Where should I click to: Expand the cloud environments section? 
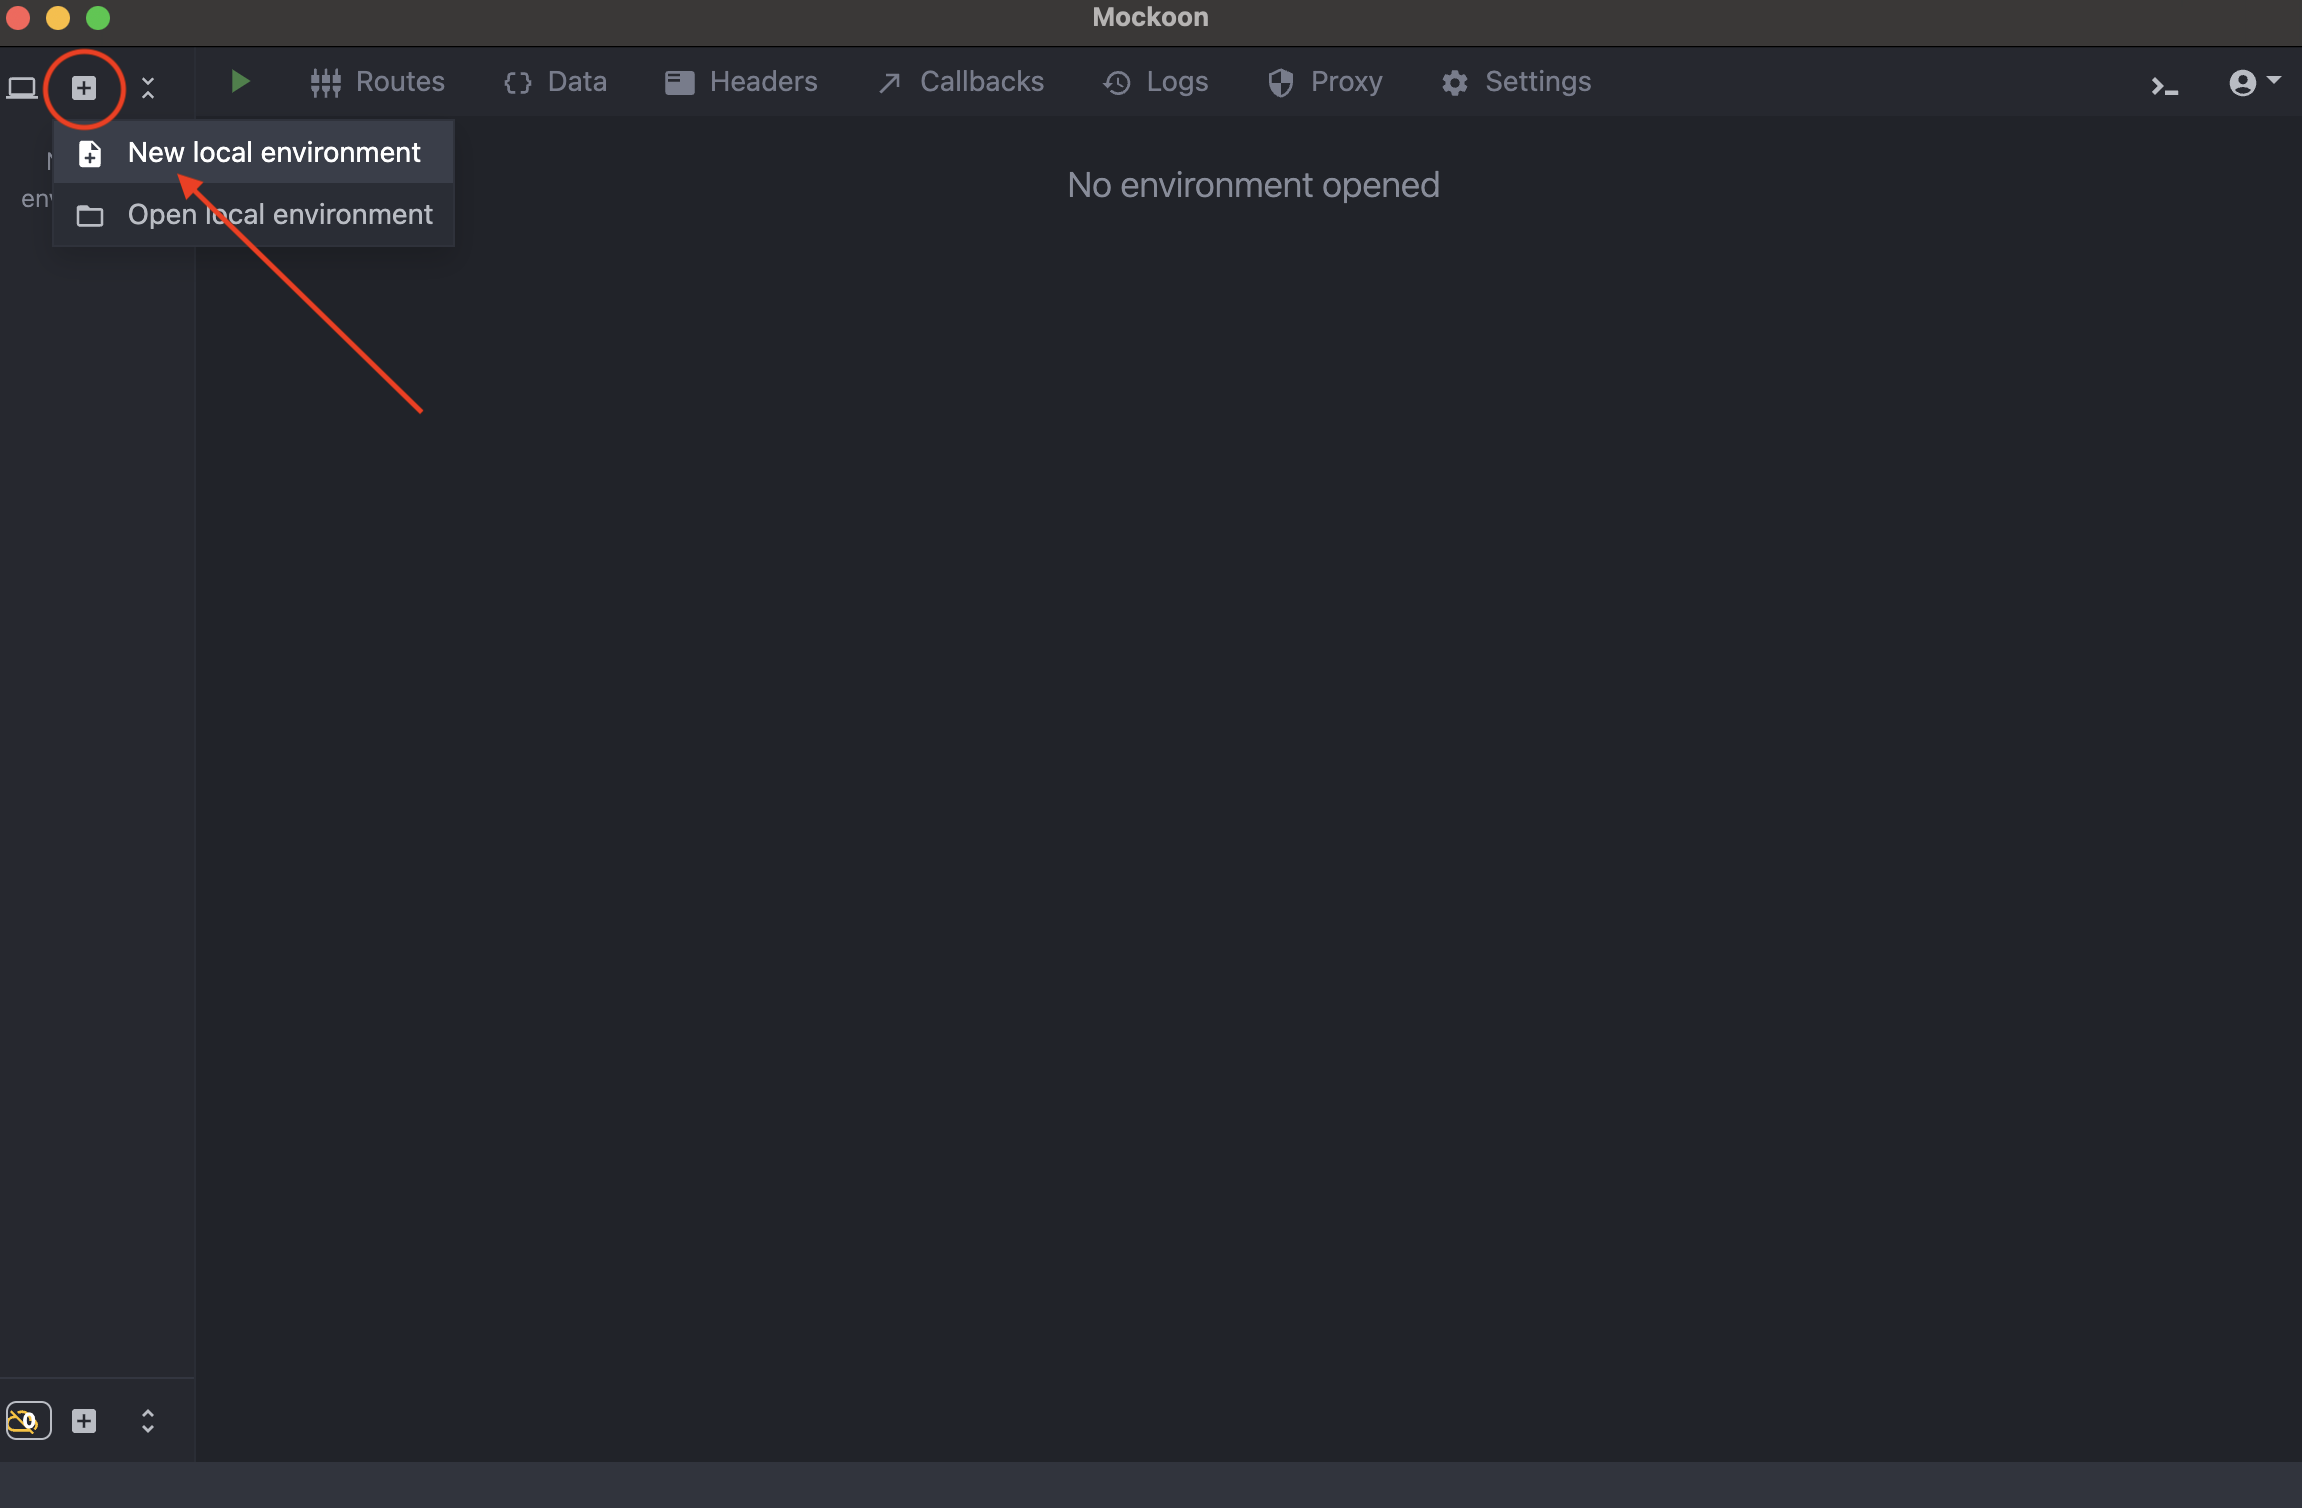[x=148, y=1420]
